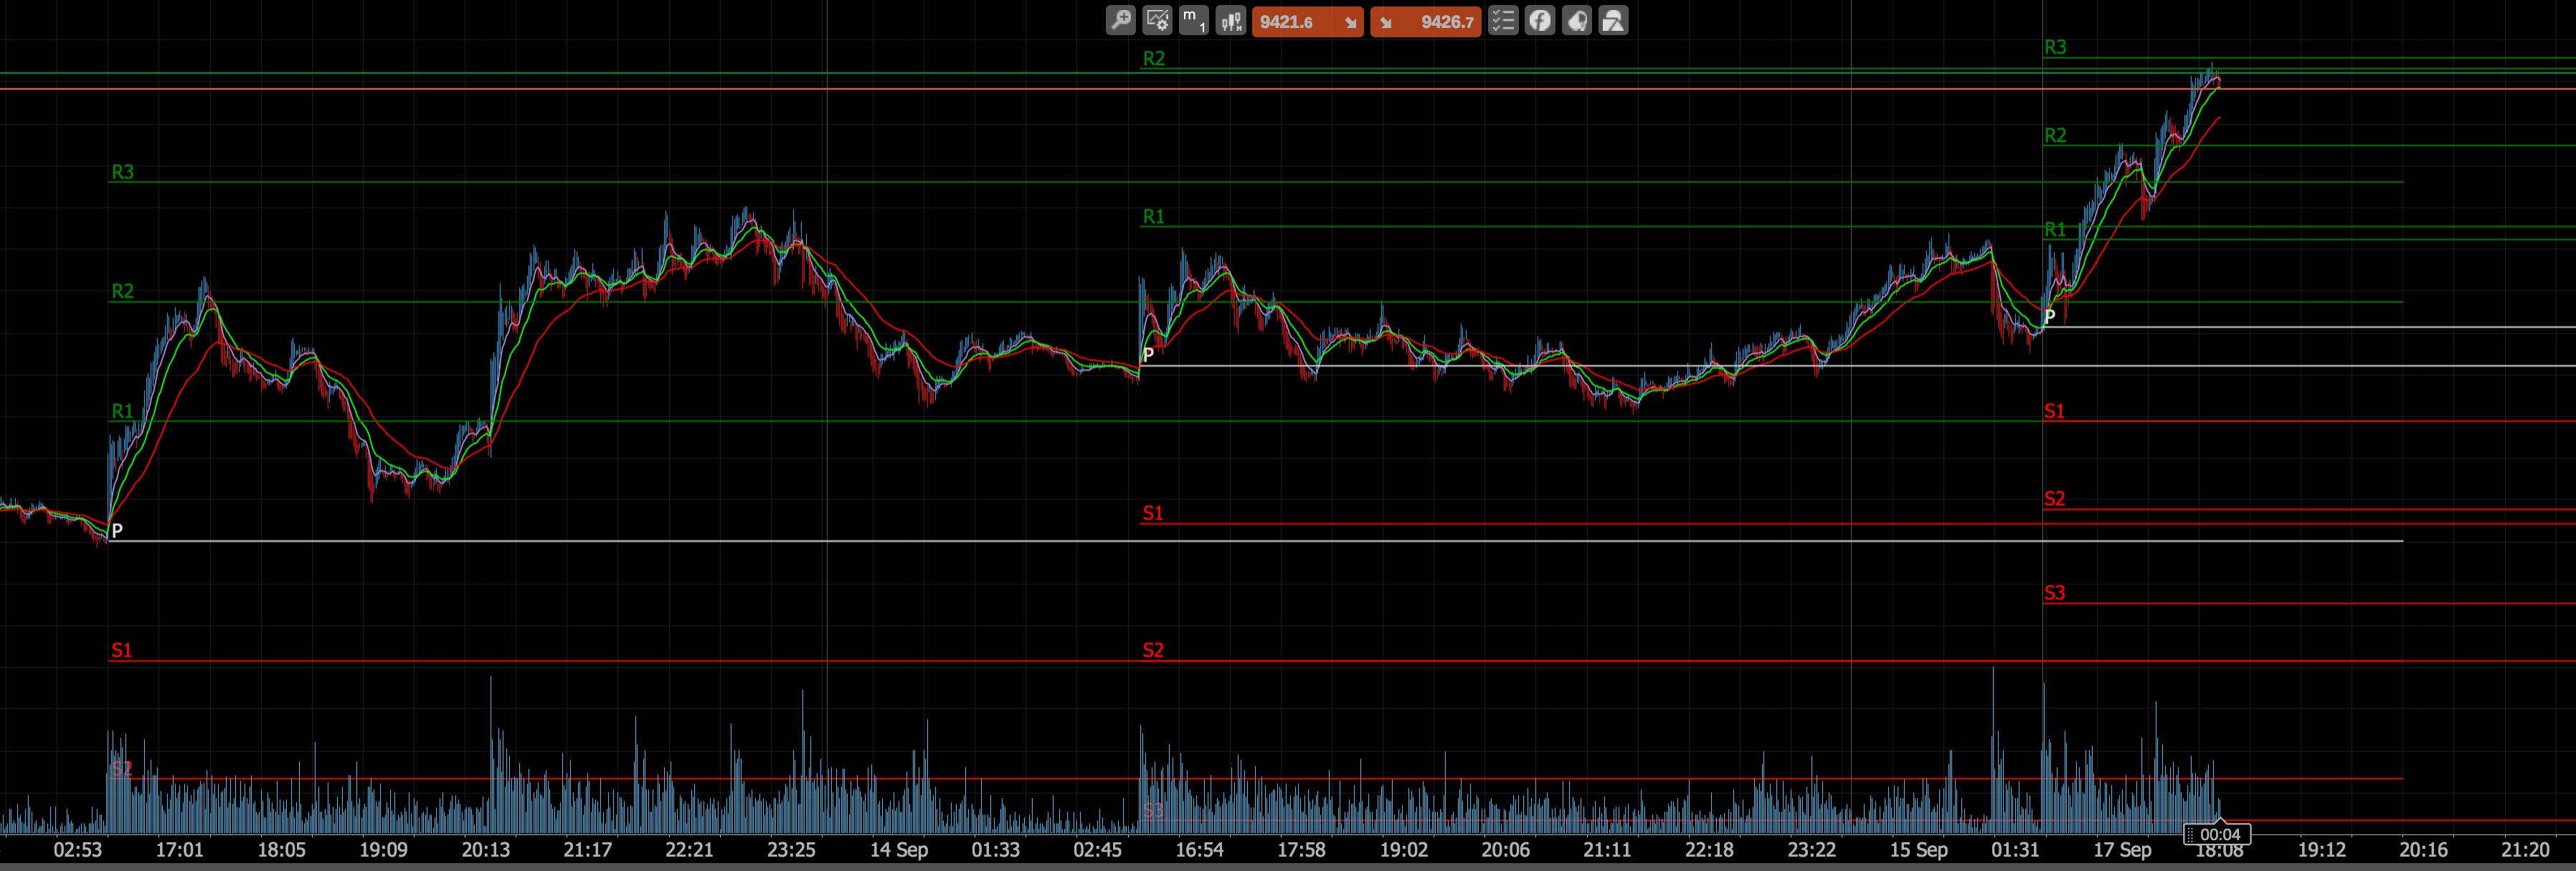Click the '21:20' time axis label
2576x871 pixels.
[x=2525, y=850]
